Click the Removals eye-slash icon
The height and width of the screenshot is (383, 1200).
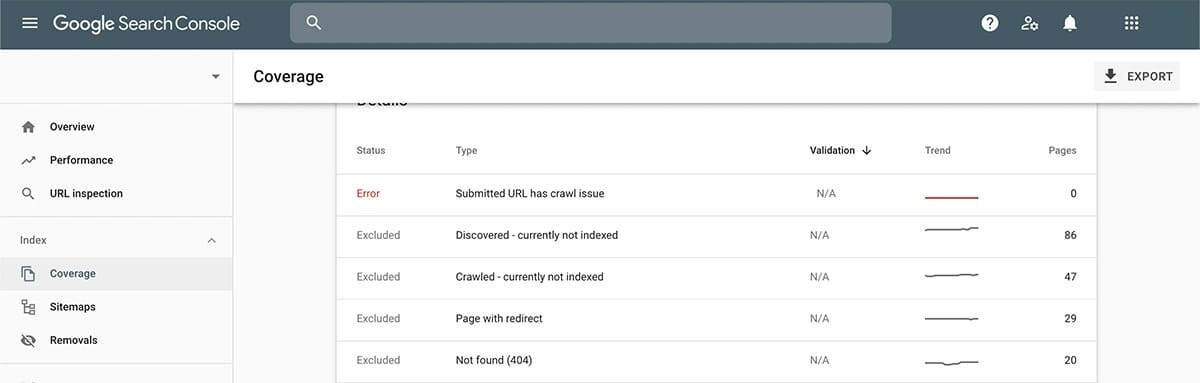[x=28, y=340]
